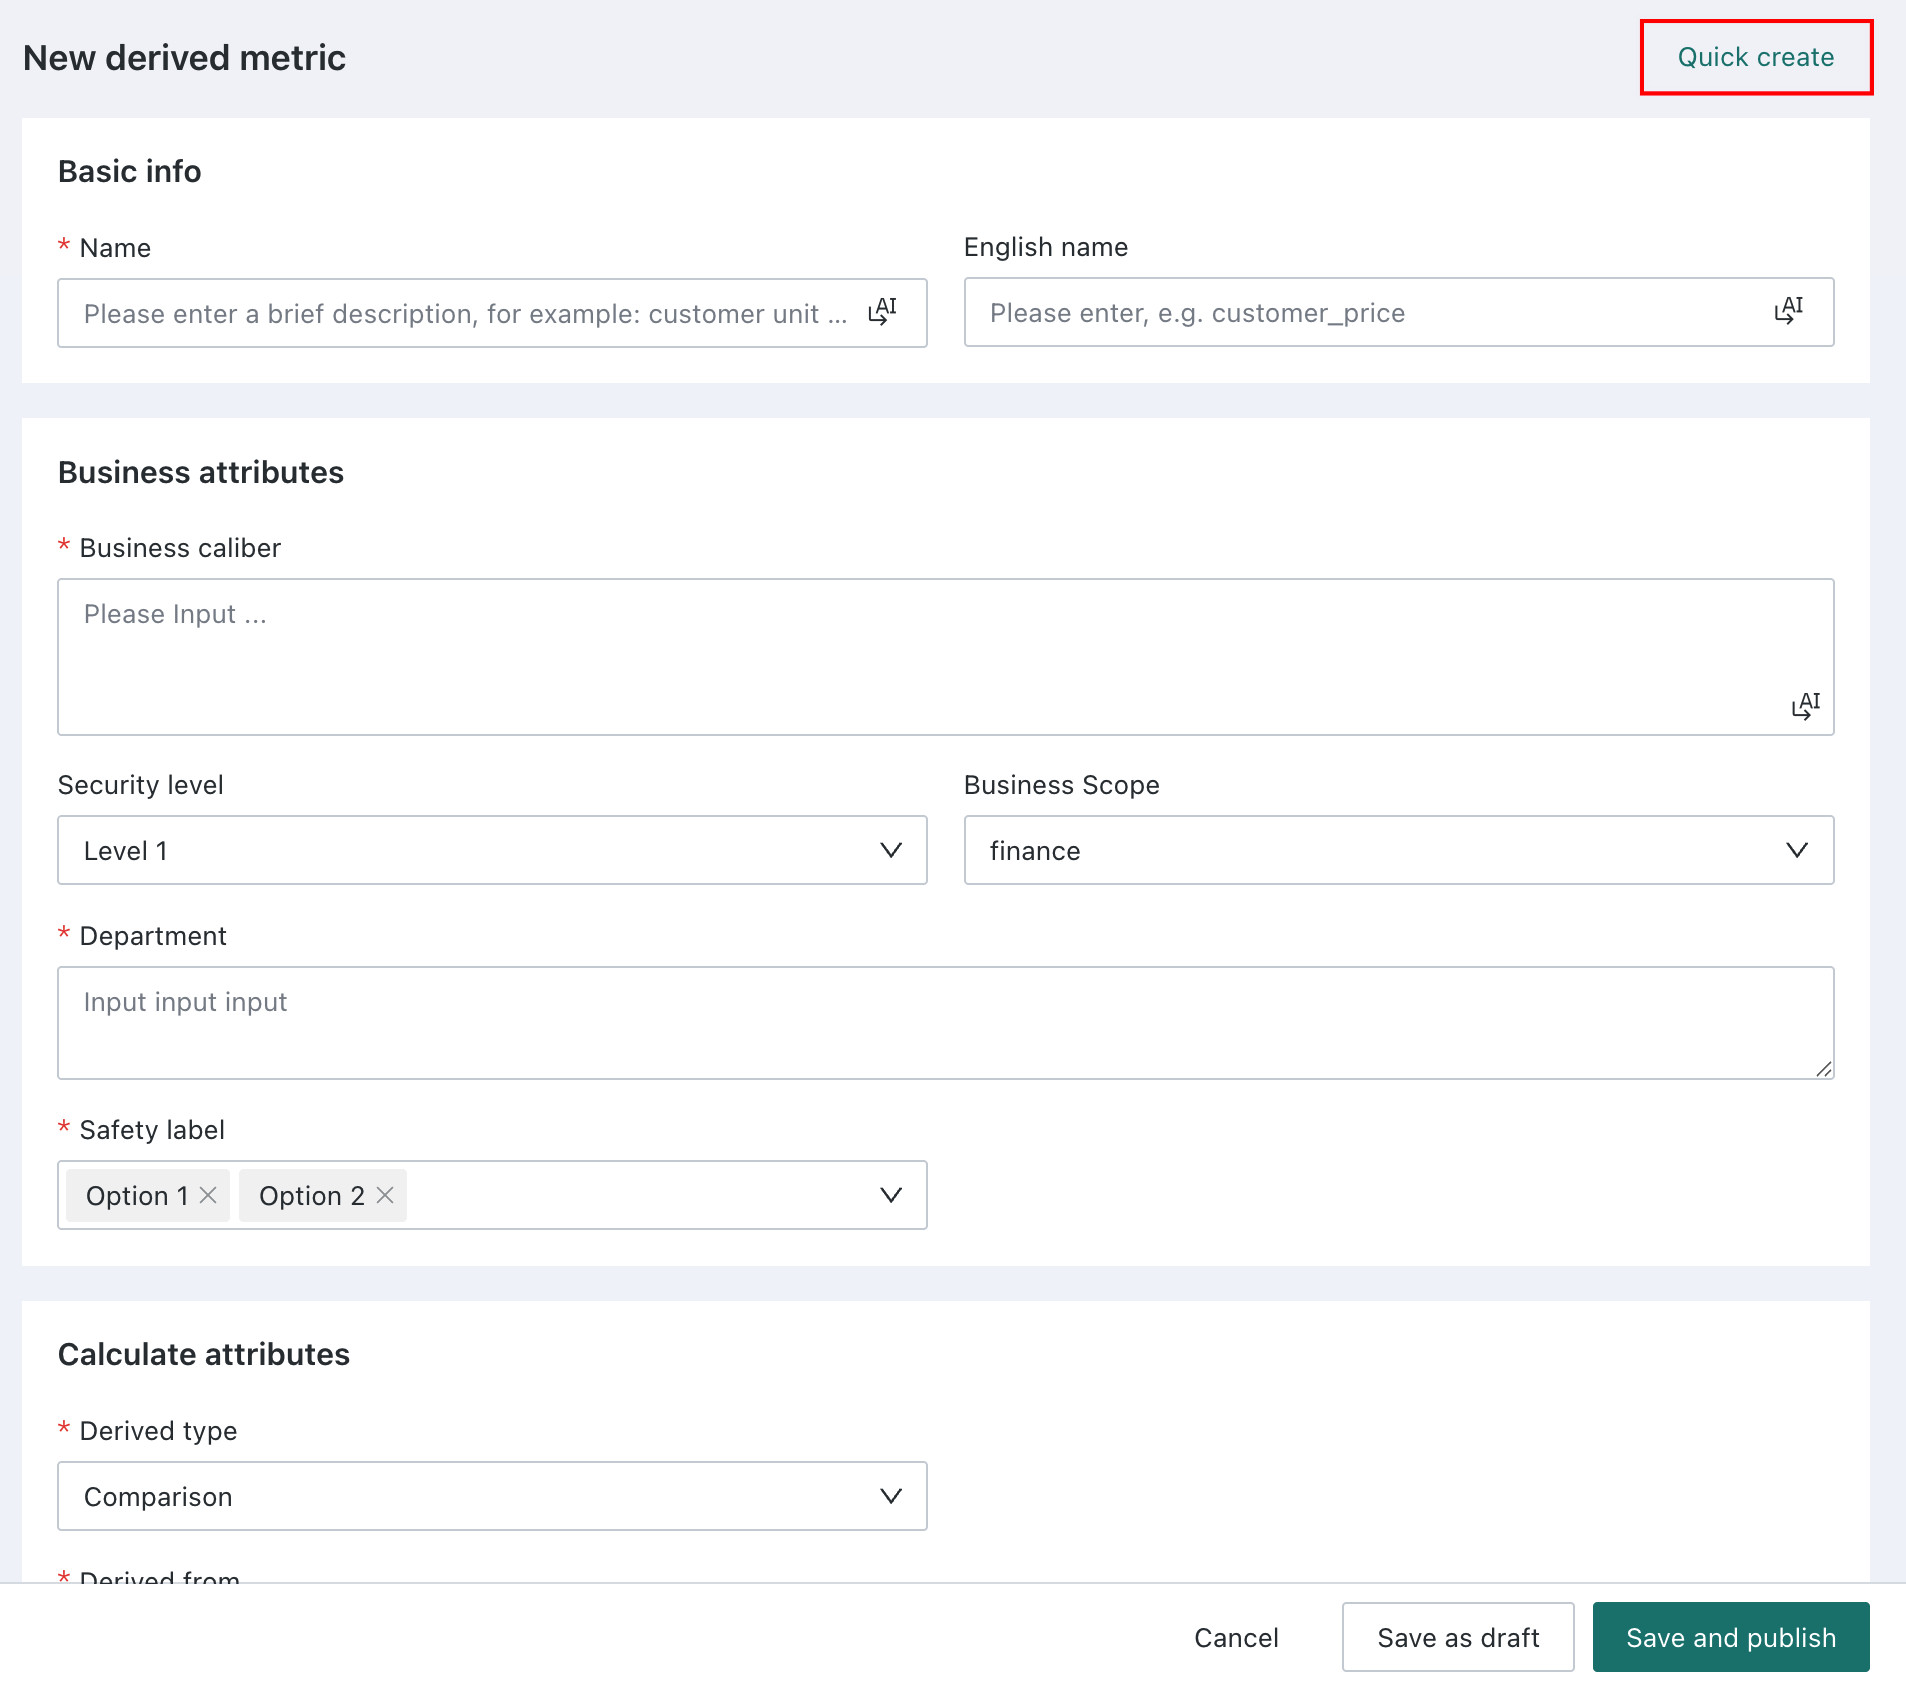Click Save and publish
The image size is (1906, 1686).
tap(1730, 1637)
